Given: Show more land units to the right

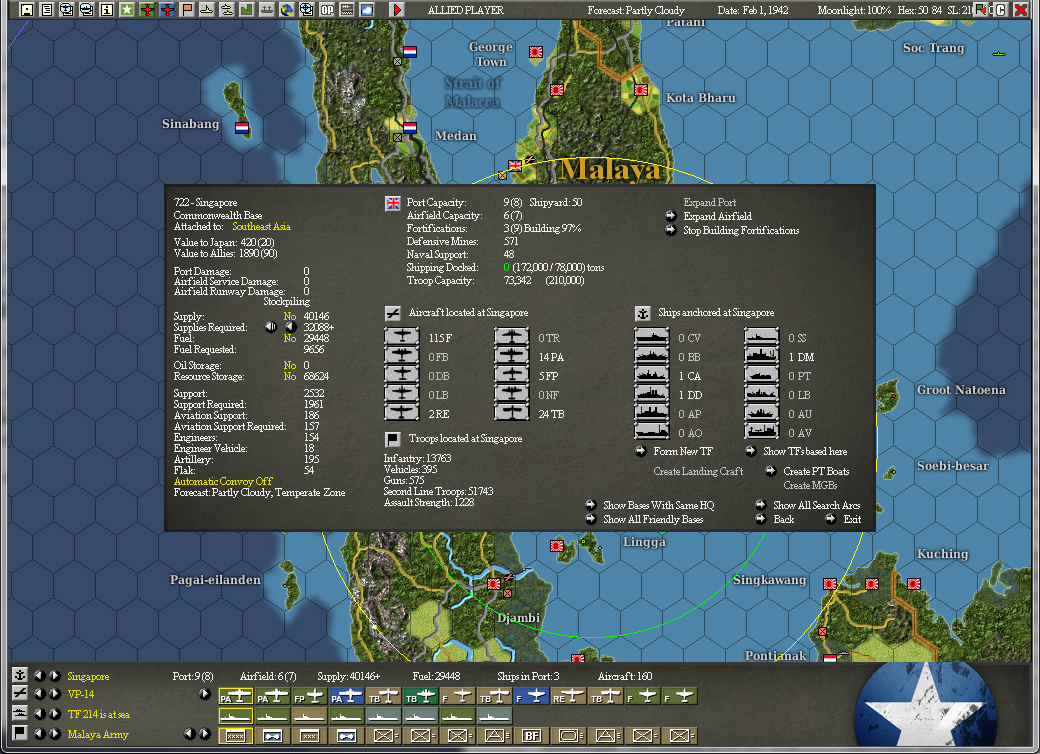Looking at the screenshot, I should click(205, 734).
